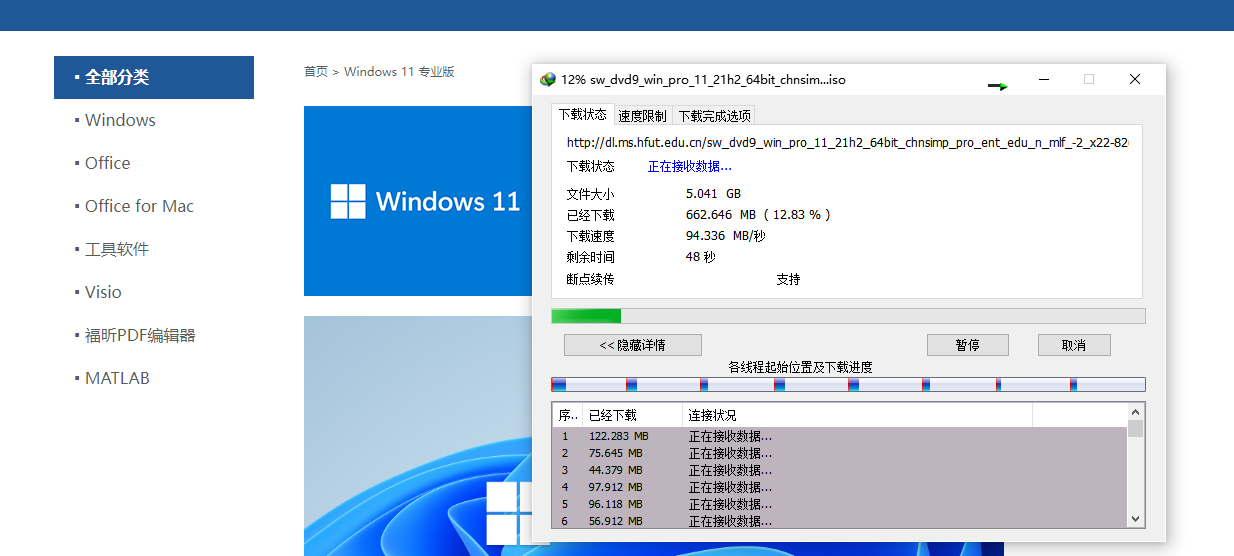Click the Windows 11 bloom wallpaper image
1234x556 pixels.
click(418, 436)
